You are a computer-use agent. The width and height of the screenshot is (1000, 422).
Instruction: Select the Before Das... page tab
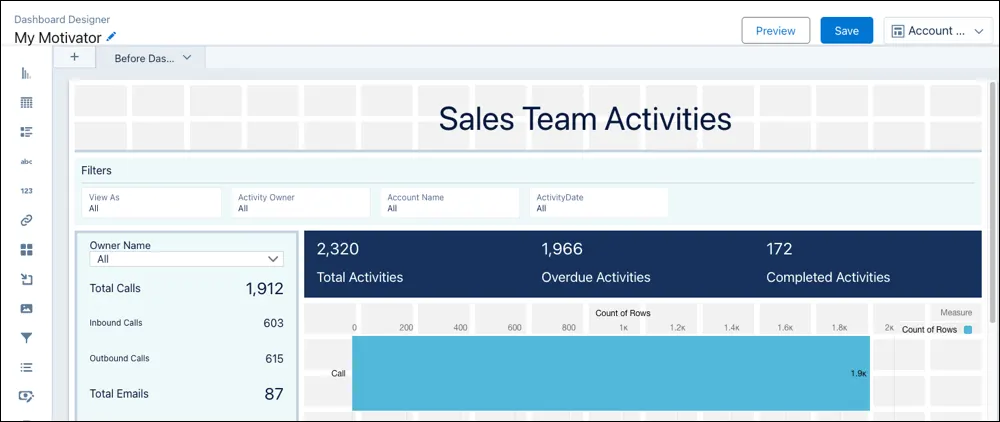[144, 58]
